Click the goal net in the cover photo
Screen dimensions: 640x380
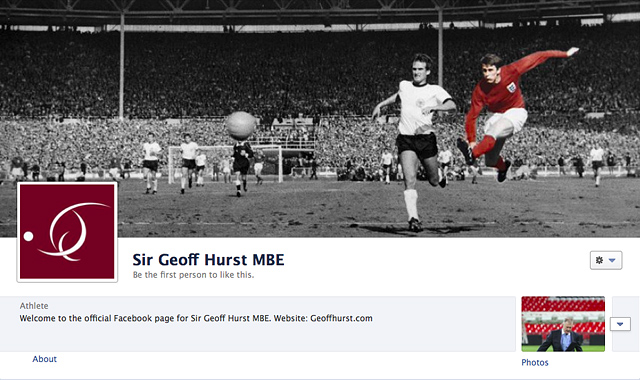point(225,164)
